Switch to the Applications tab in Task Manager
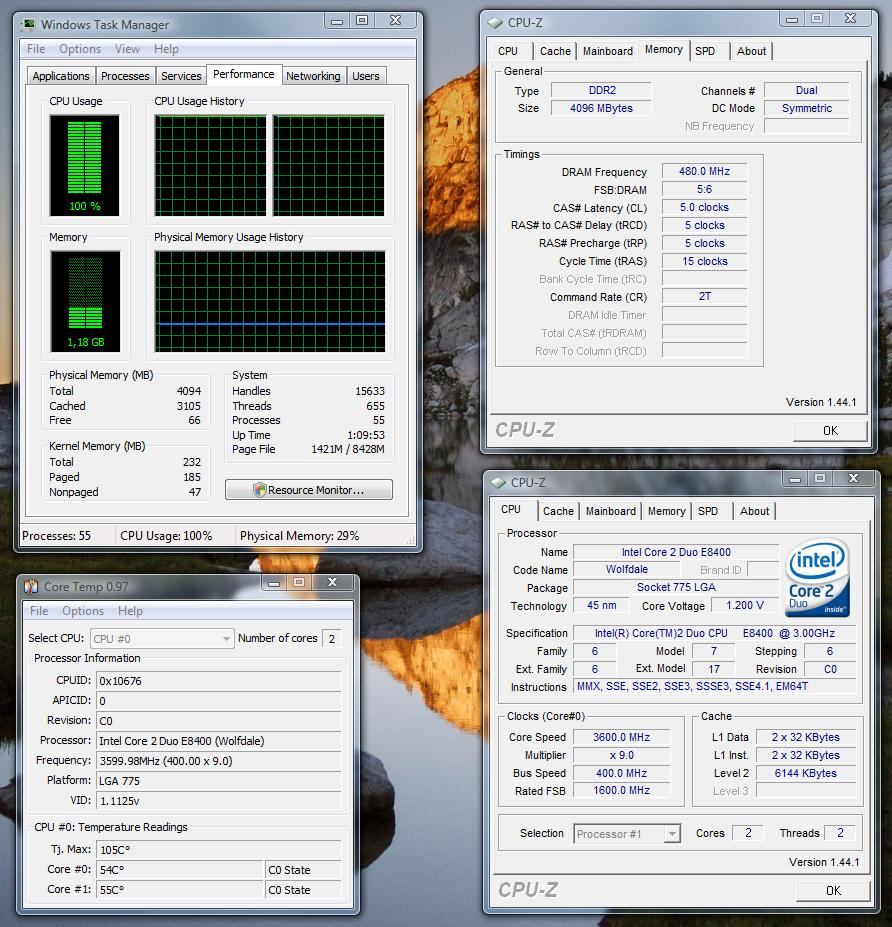 (x=61, y=76)
